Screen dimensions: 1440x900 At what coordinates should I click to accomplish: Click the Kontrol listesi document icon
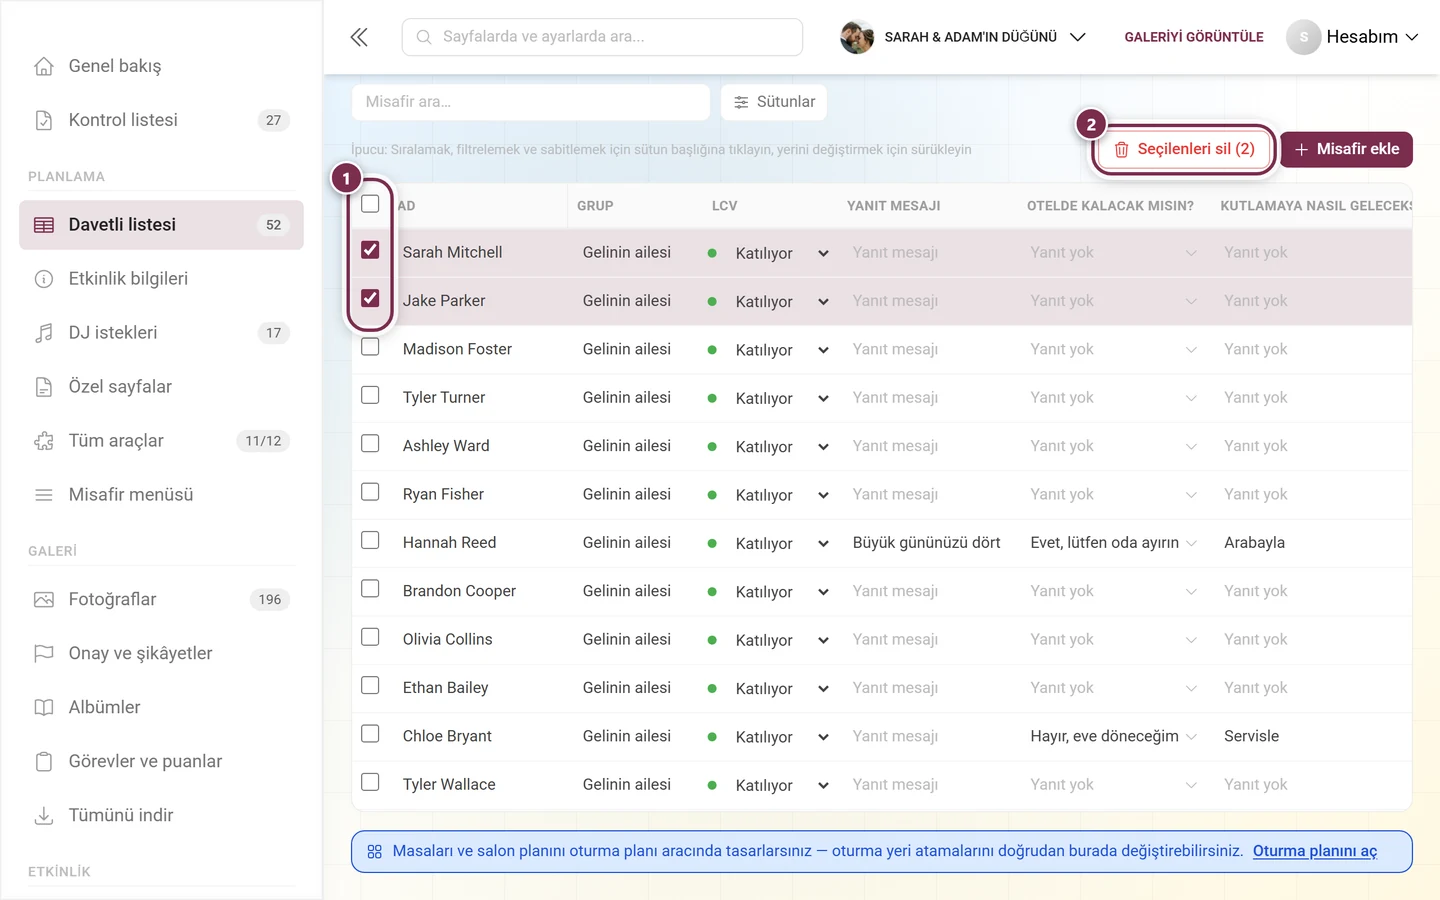click(x=44, y=120)
